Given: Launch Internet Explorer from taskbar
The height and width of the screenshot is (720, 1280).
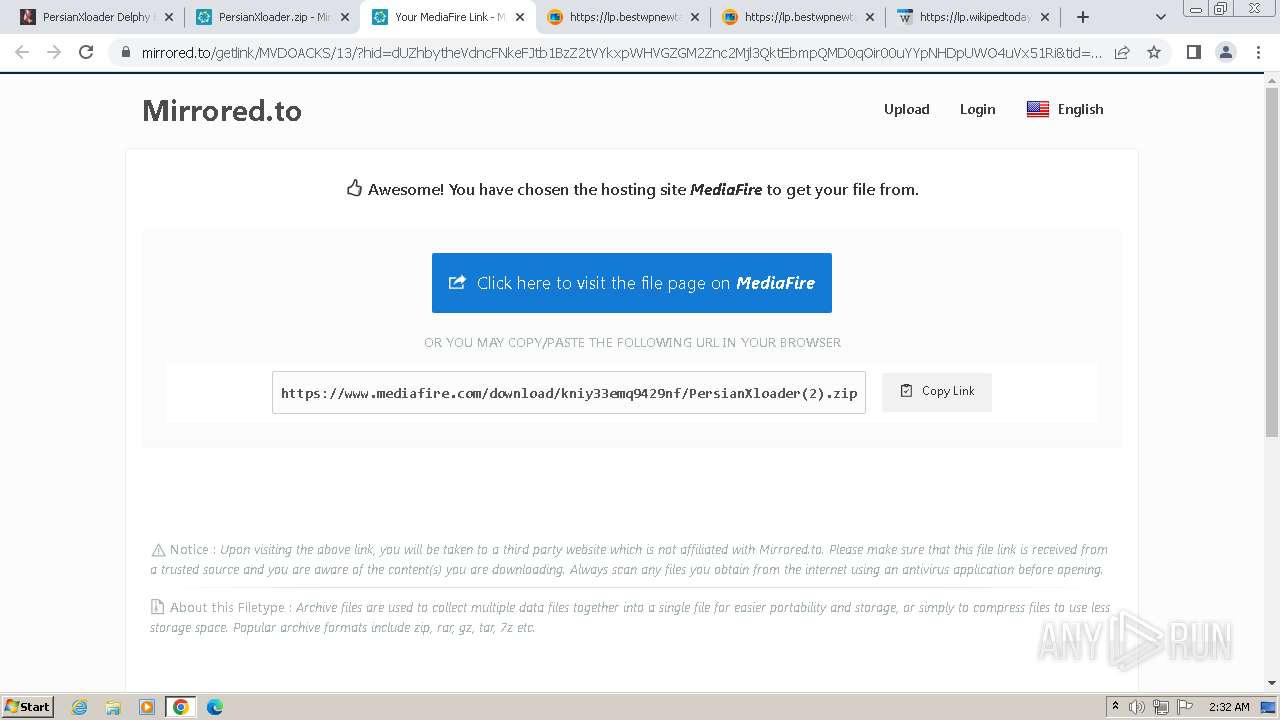Looking at the screenshot, I should 80,707.
